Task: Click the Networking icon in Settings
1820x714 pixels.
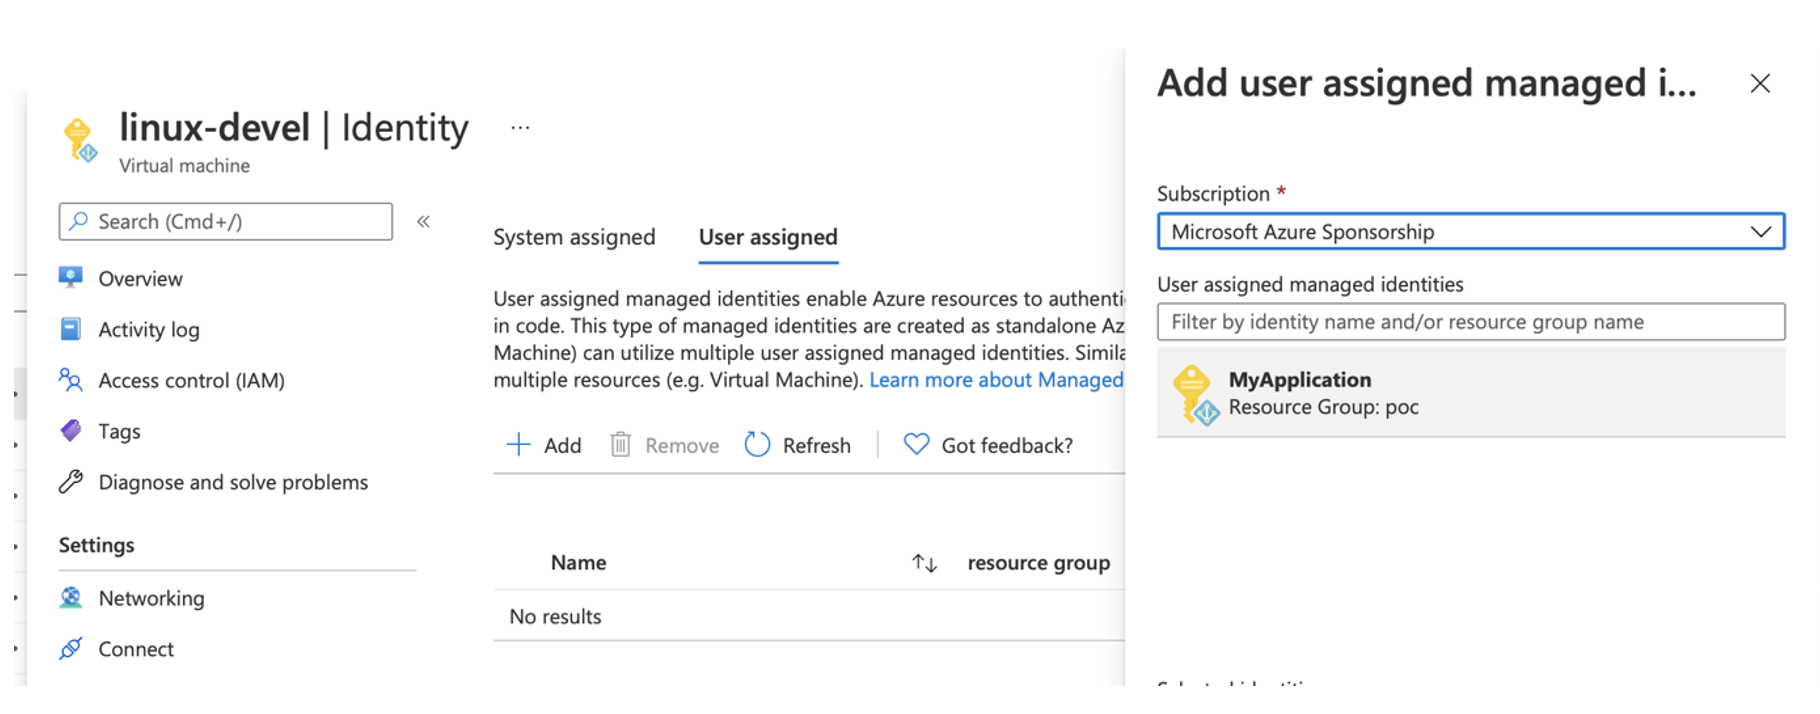Action: [70, 598]
